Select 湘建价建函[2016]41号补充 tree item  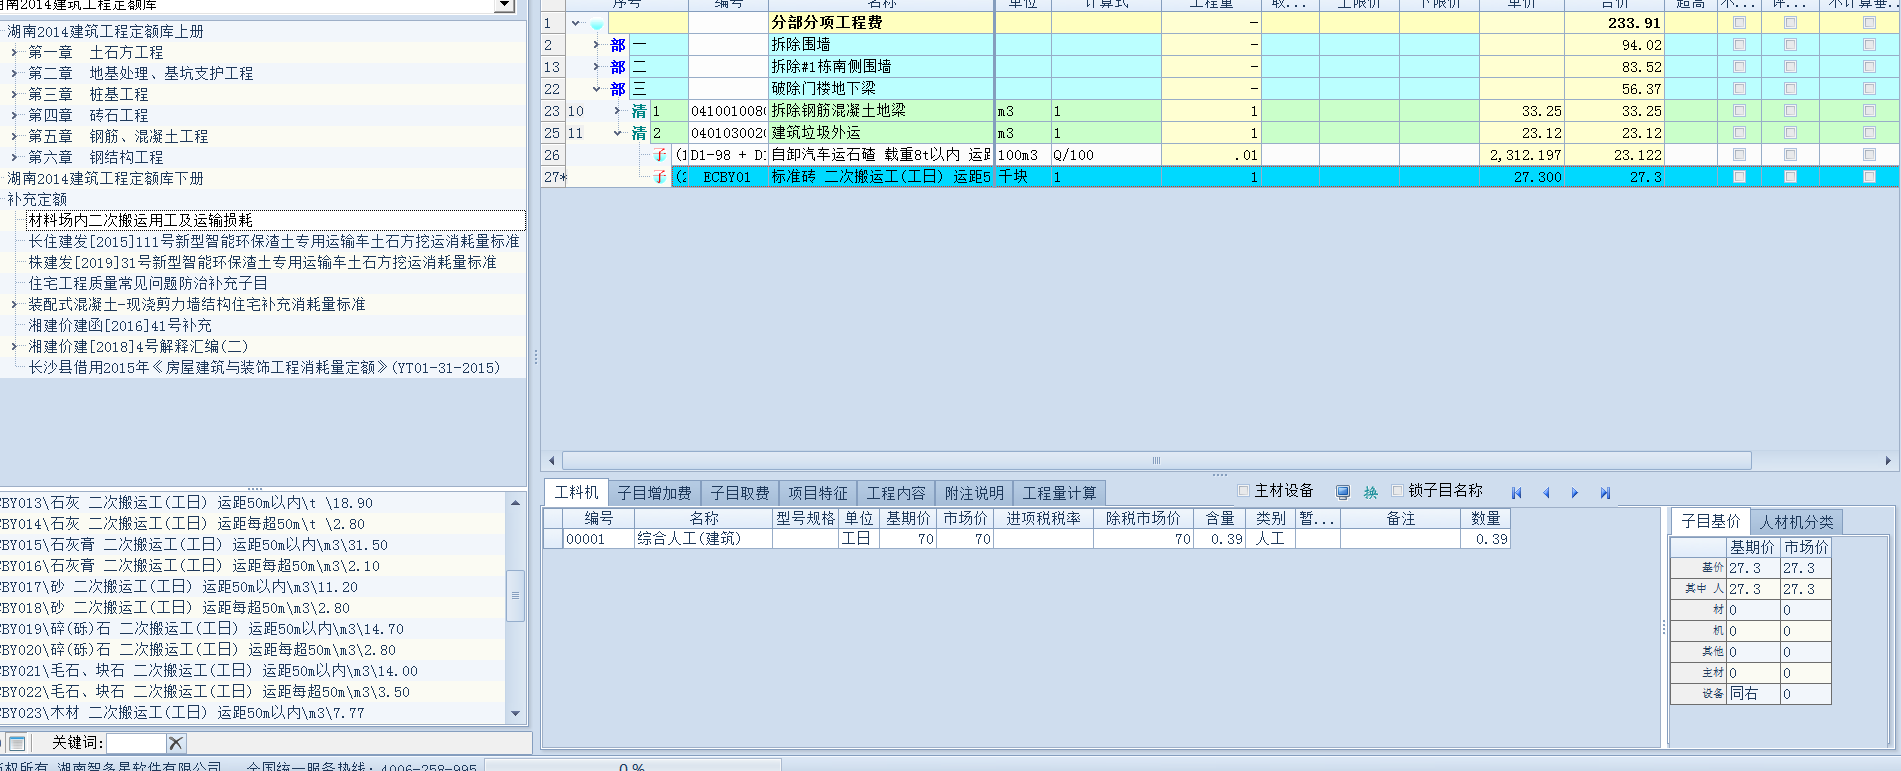click(x=120, y=325)
